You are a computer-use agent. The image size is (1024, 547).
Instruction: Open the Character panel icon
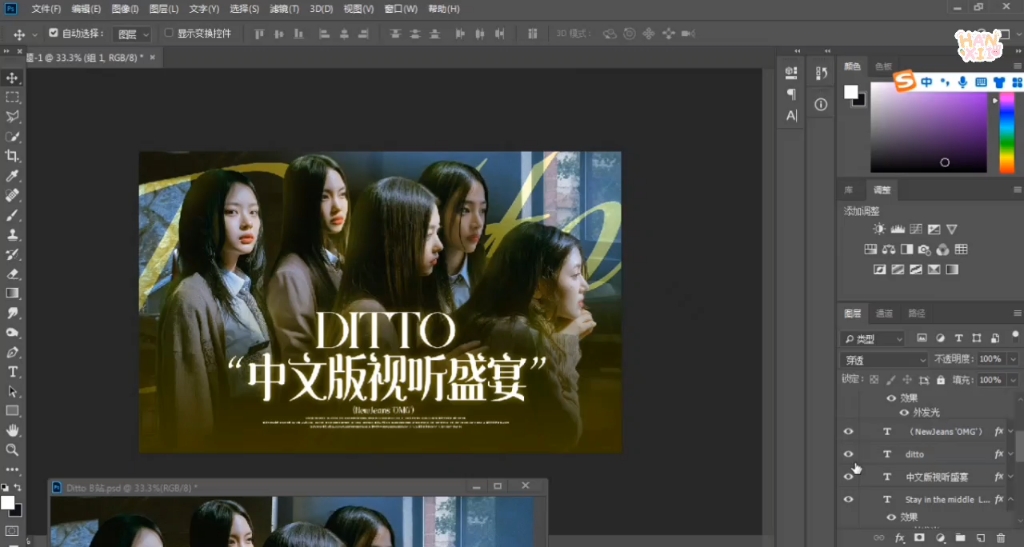click(x=792, y=116)
